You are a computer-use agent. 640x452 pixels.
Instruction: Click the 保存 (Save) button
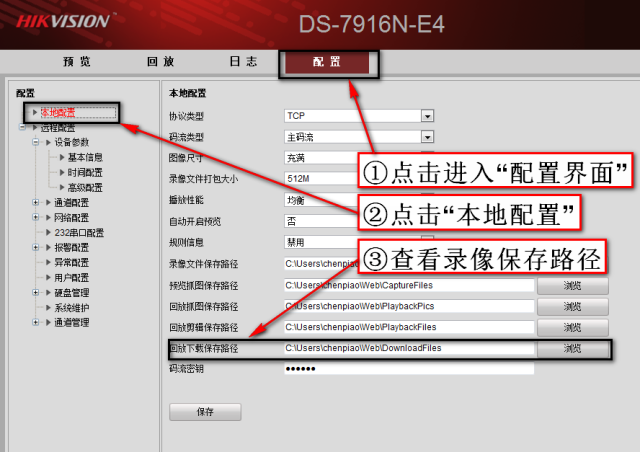(205, 412)
